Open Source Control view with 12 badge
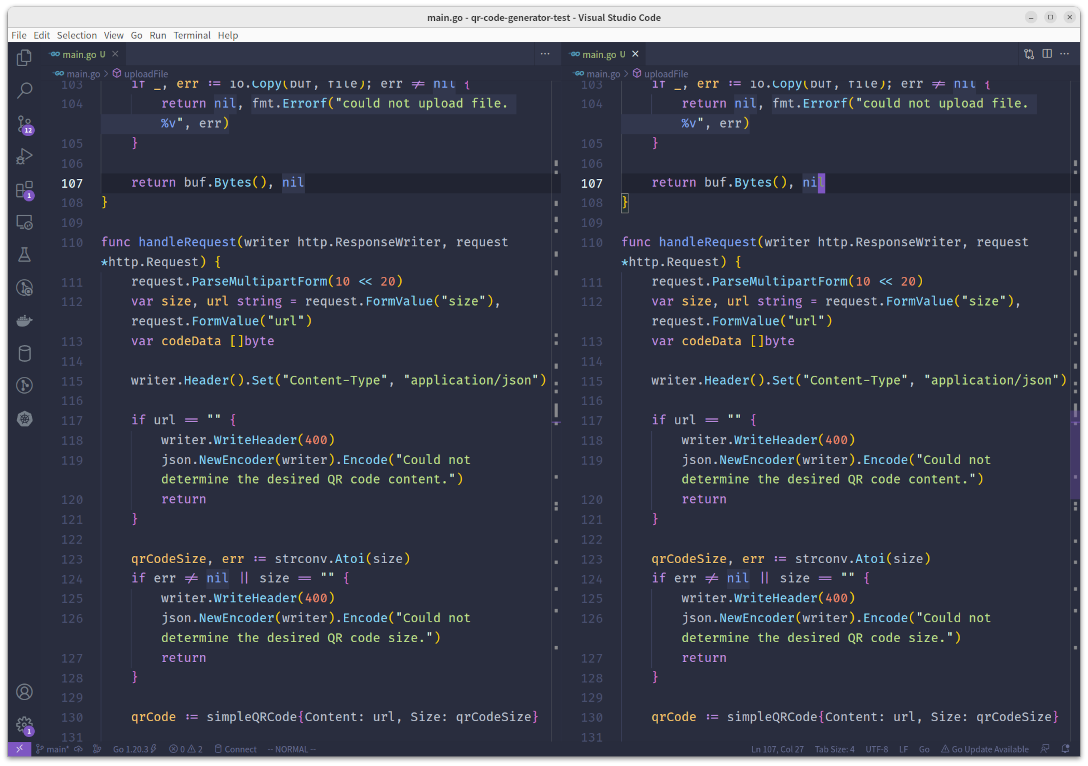The width and height of the screenshot is (1088, 766). (x=24, y=124)
